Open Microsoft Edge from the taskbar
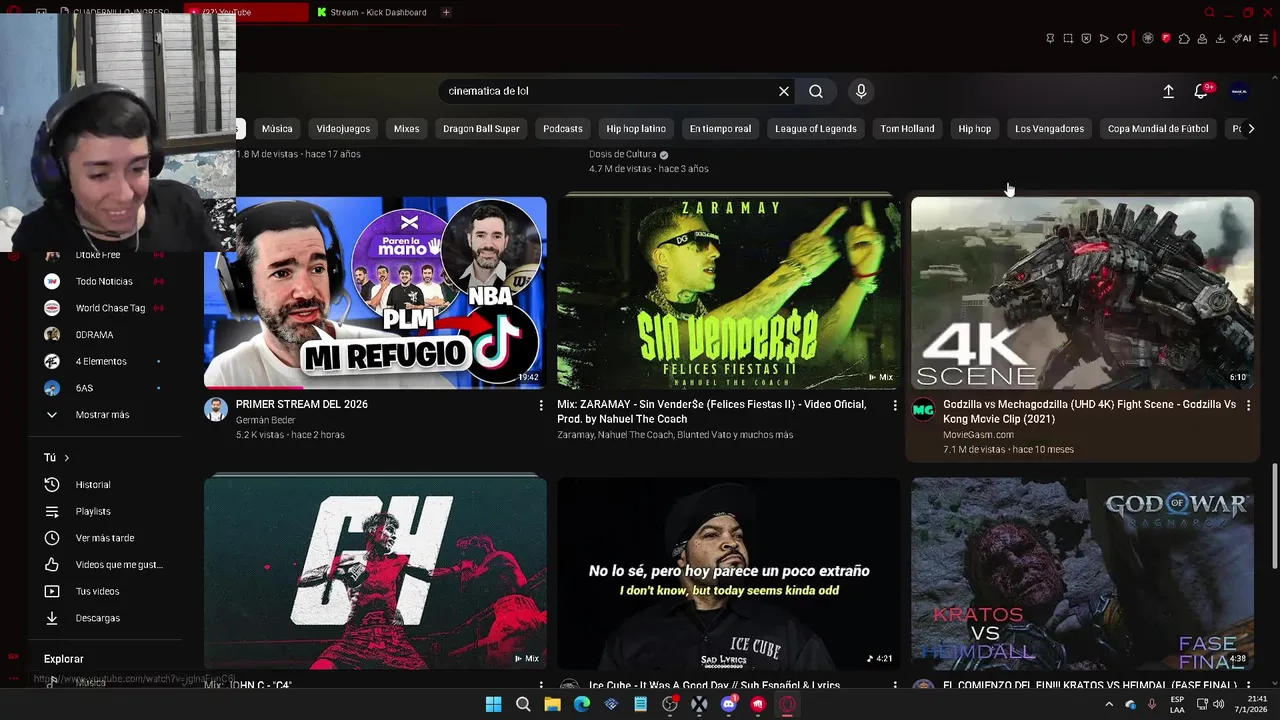 582,704
